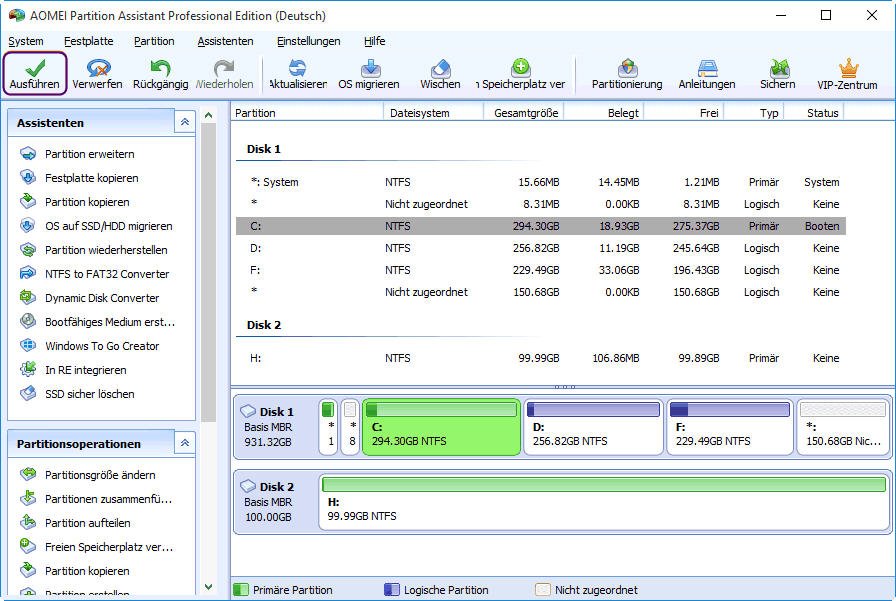Select the F: partition row in list
The image size is (896, 601).
(x=541, y=270)
